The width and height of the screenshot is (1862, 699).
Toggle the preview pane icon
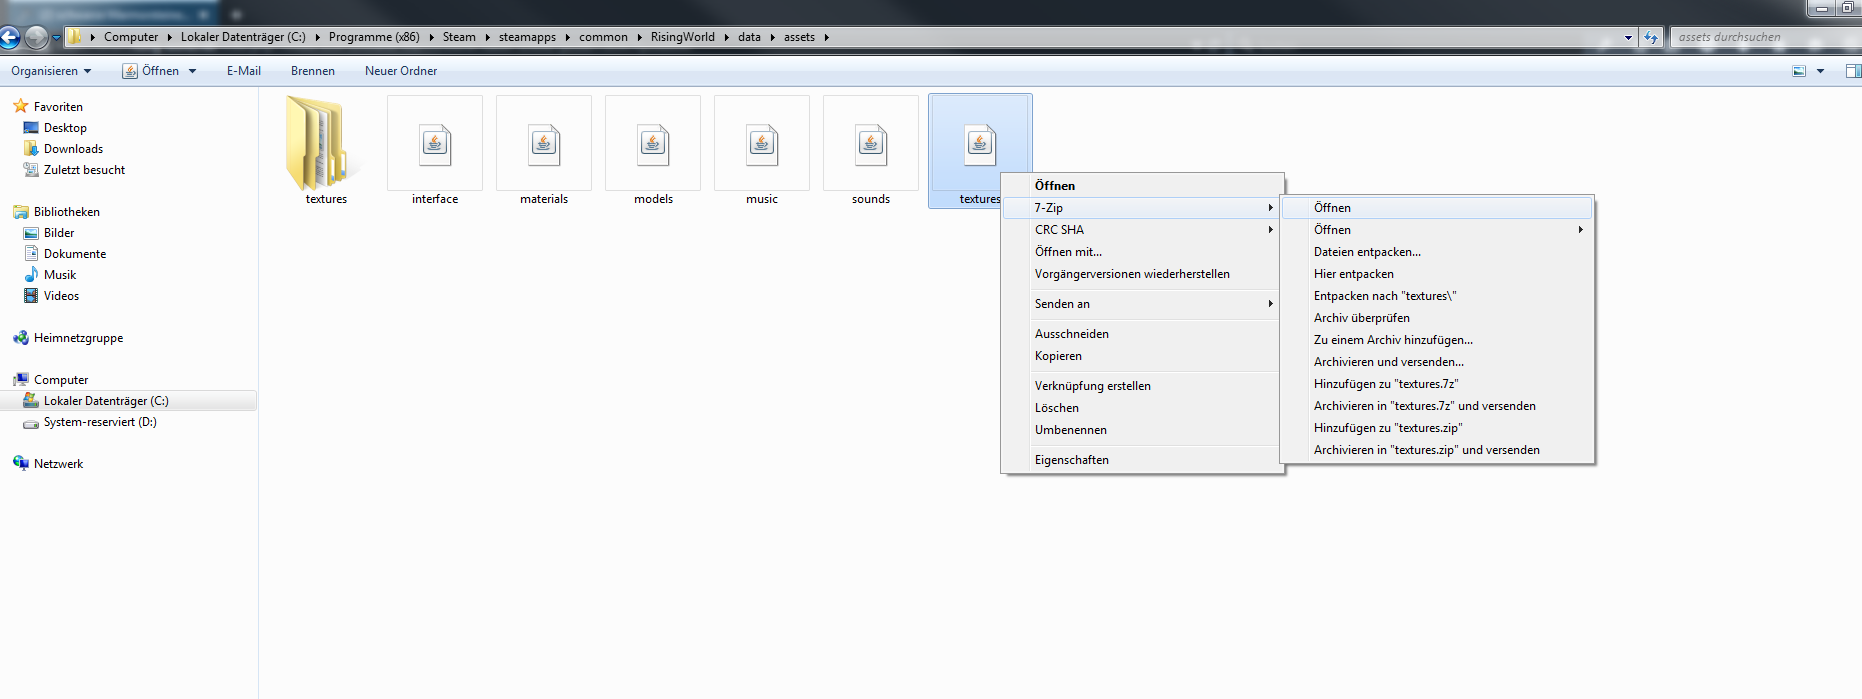click(x=1852, y=71)
